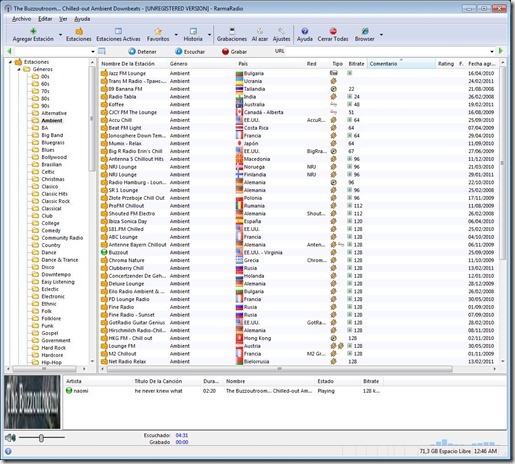Open the Archivo menu

coord(22,19)
